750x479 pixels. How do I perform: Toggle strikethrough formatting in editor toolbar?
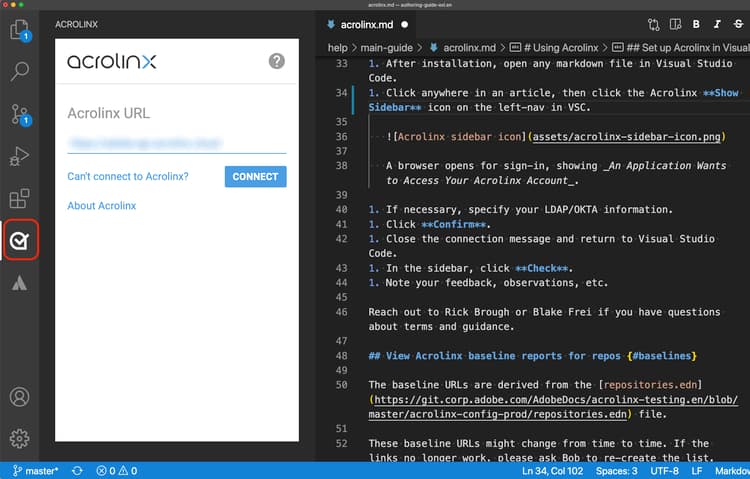tap(738, 24)
